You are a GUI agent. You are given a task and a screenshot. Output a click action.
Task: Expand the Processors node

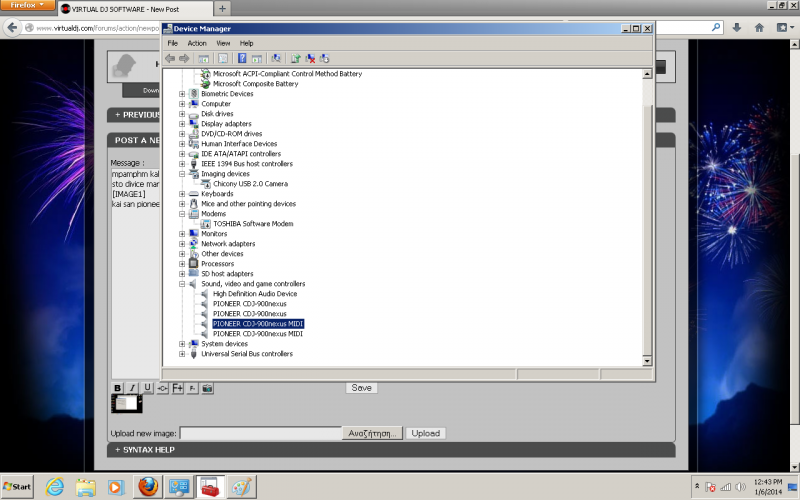(x=182, y=264)
